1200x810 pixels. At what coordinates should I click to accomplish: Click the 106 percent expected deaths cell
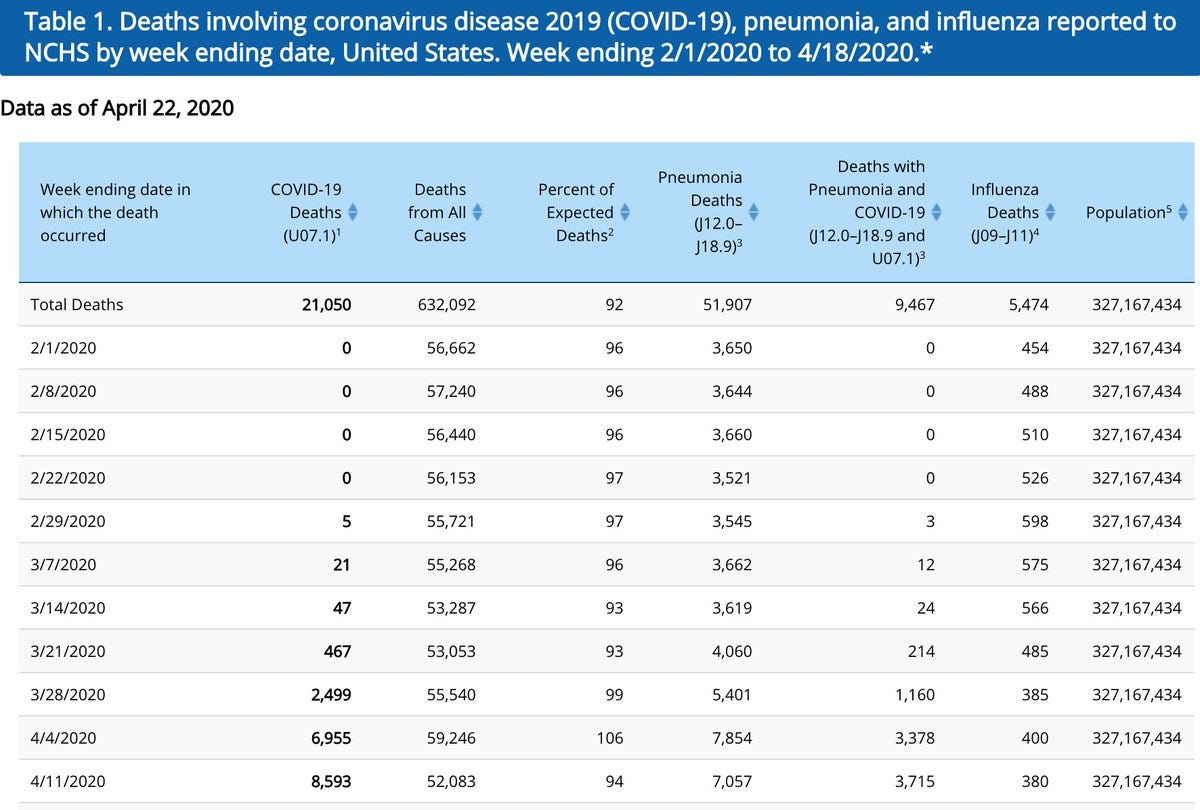tap(609, 737)
